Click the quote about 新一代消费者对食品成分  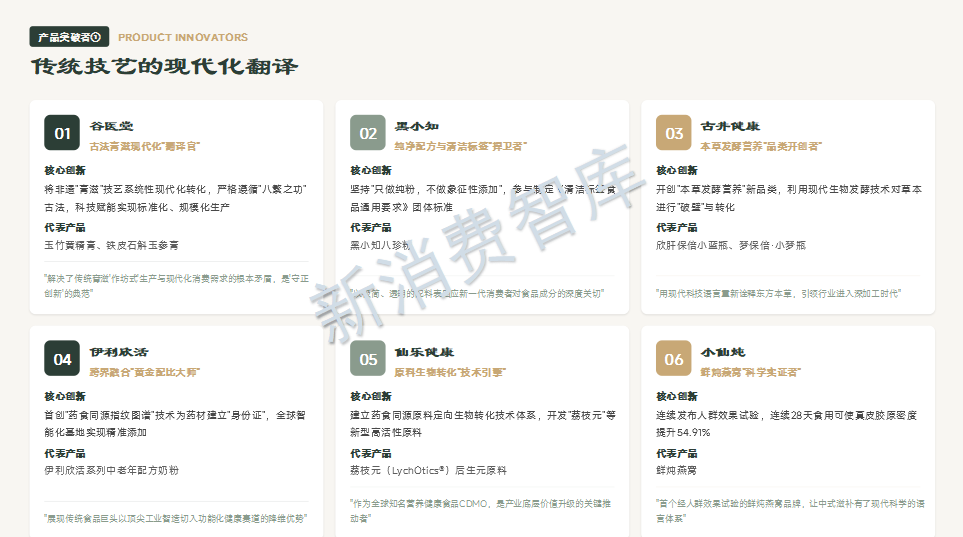pos(477,294)
